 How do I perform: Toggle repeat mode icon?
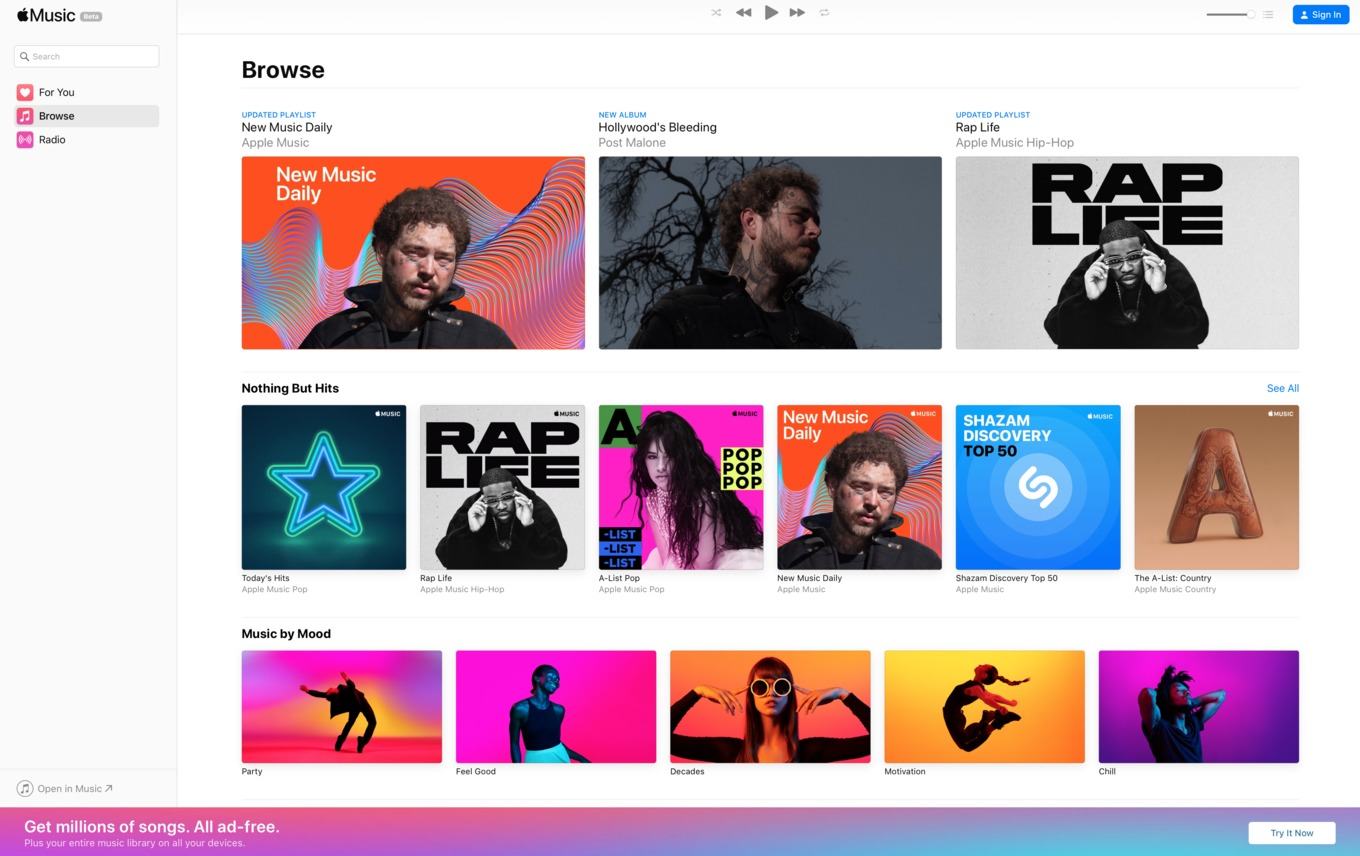pyautogui.click(x=824, y=13)
